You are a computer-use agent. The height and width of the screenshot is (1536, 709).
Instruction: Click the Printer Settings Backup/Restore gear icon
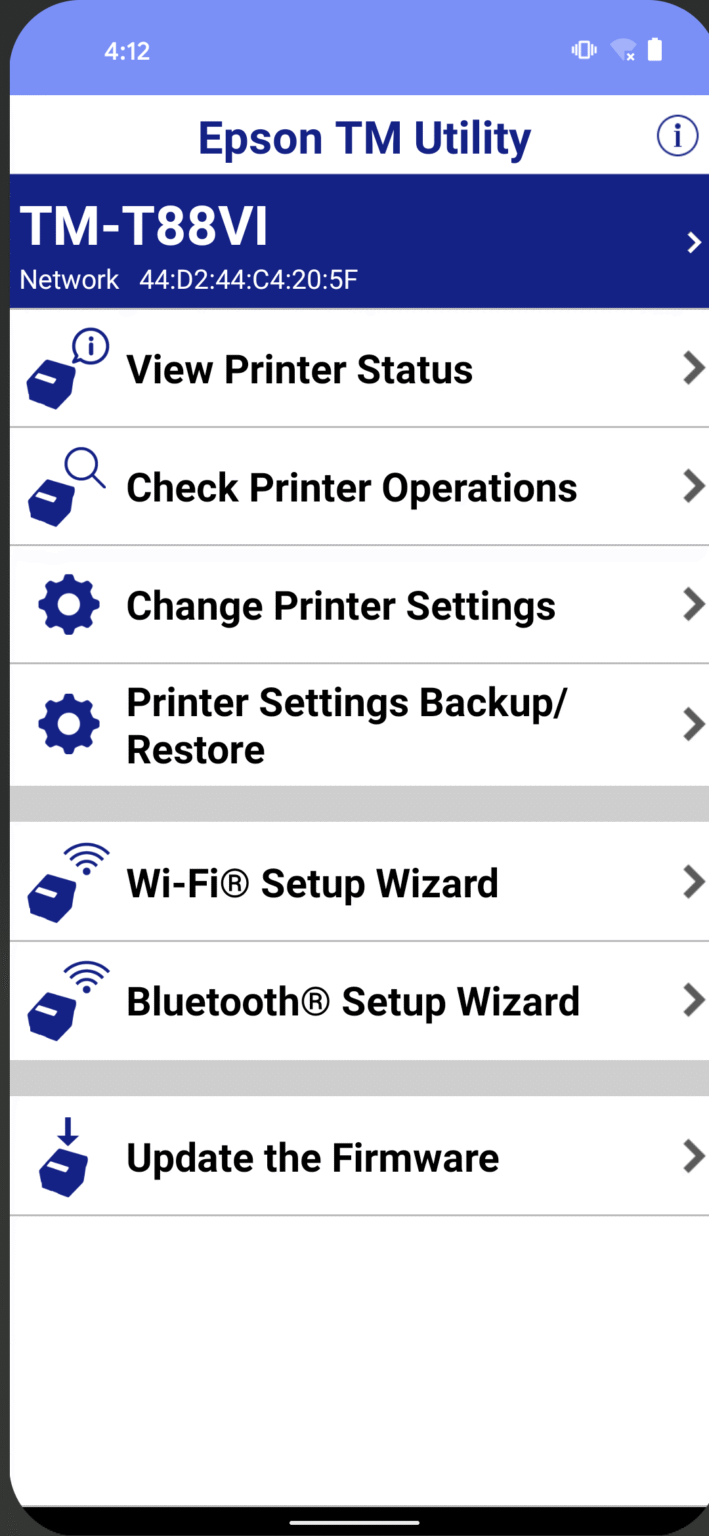click(67, 723)
